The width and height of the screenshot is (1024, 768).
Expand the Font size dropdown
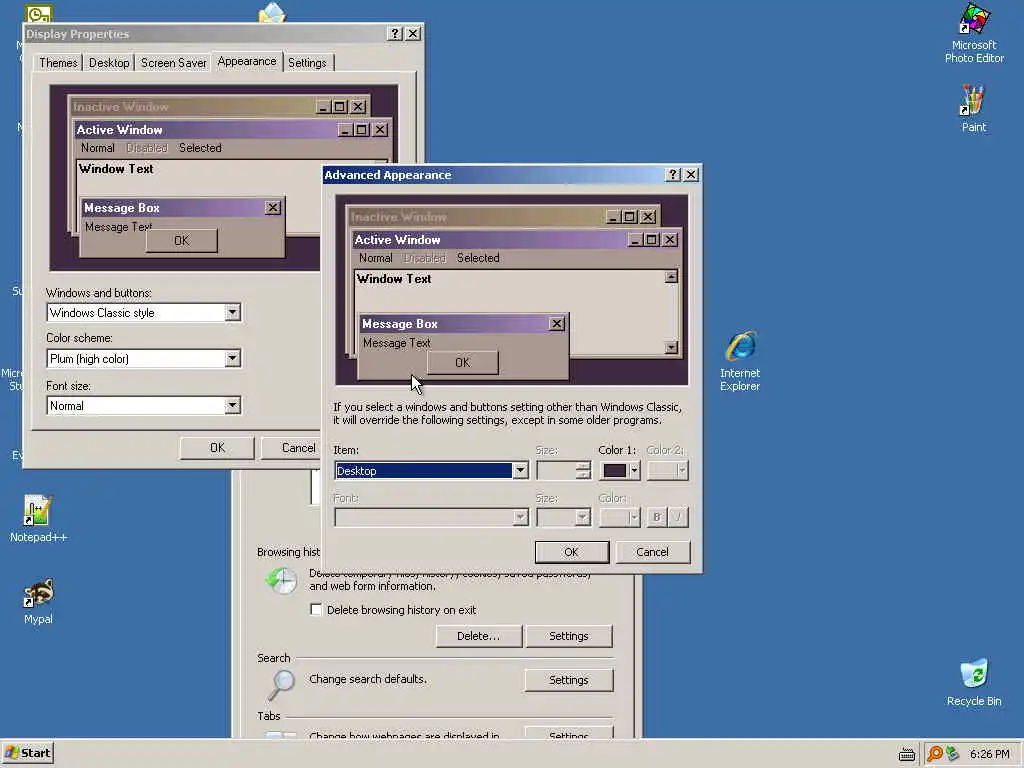point(232,406)
